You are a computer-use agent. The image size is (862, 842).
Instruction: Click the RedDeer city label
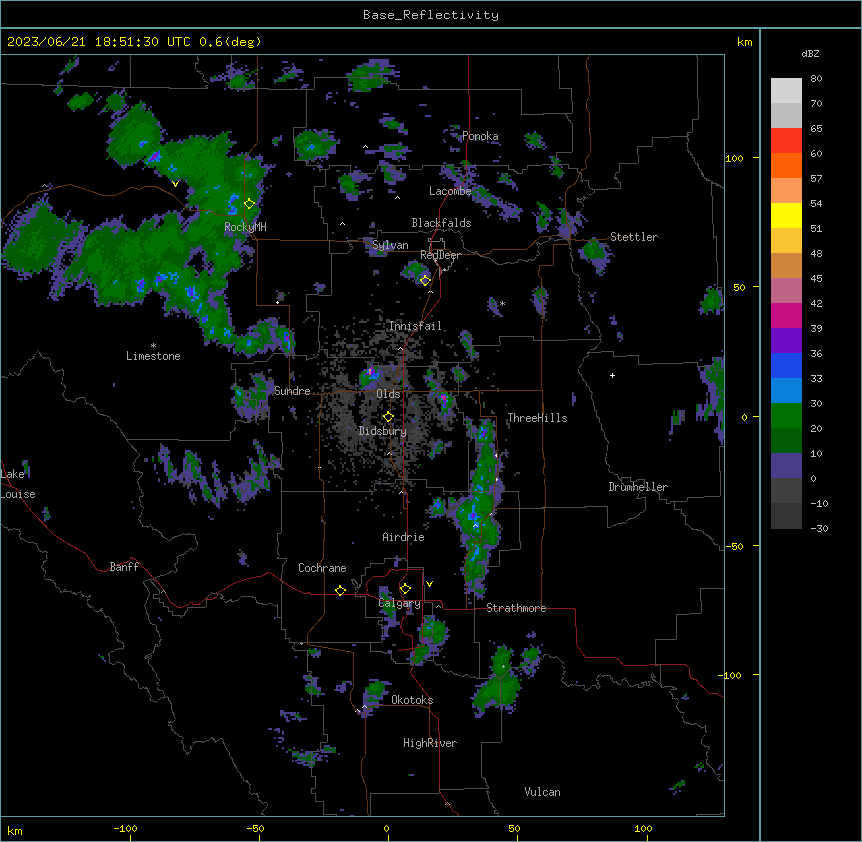(440, 255)
